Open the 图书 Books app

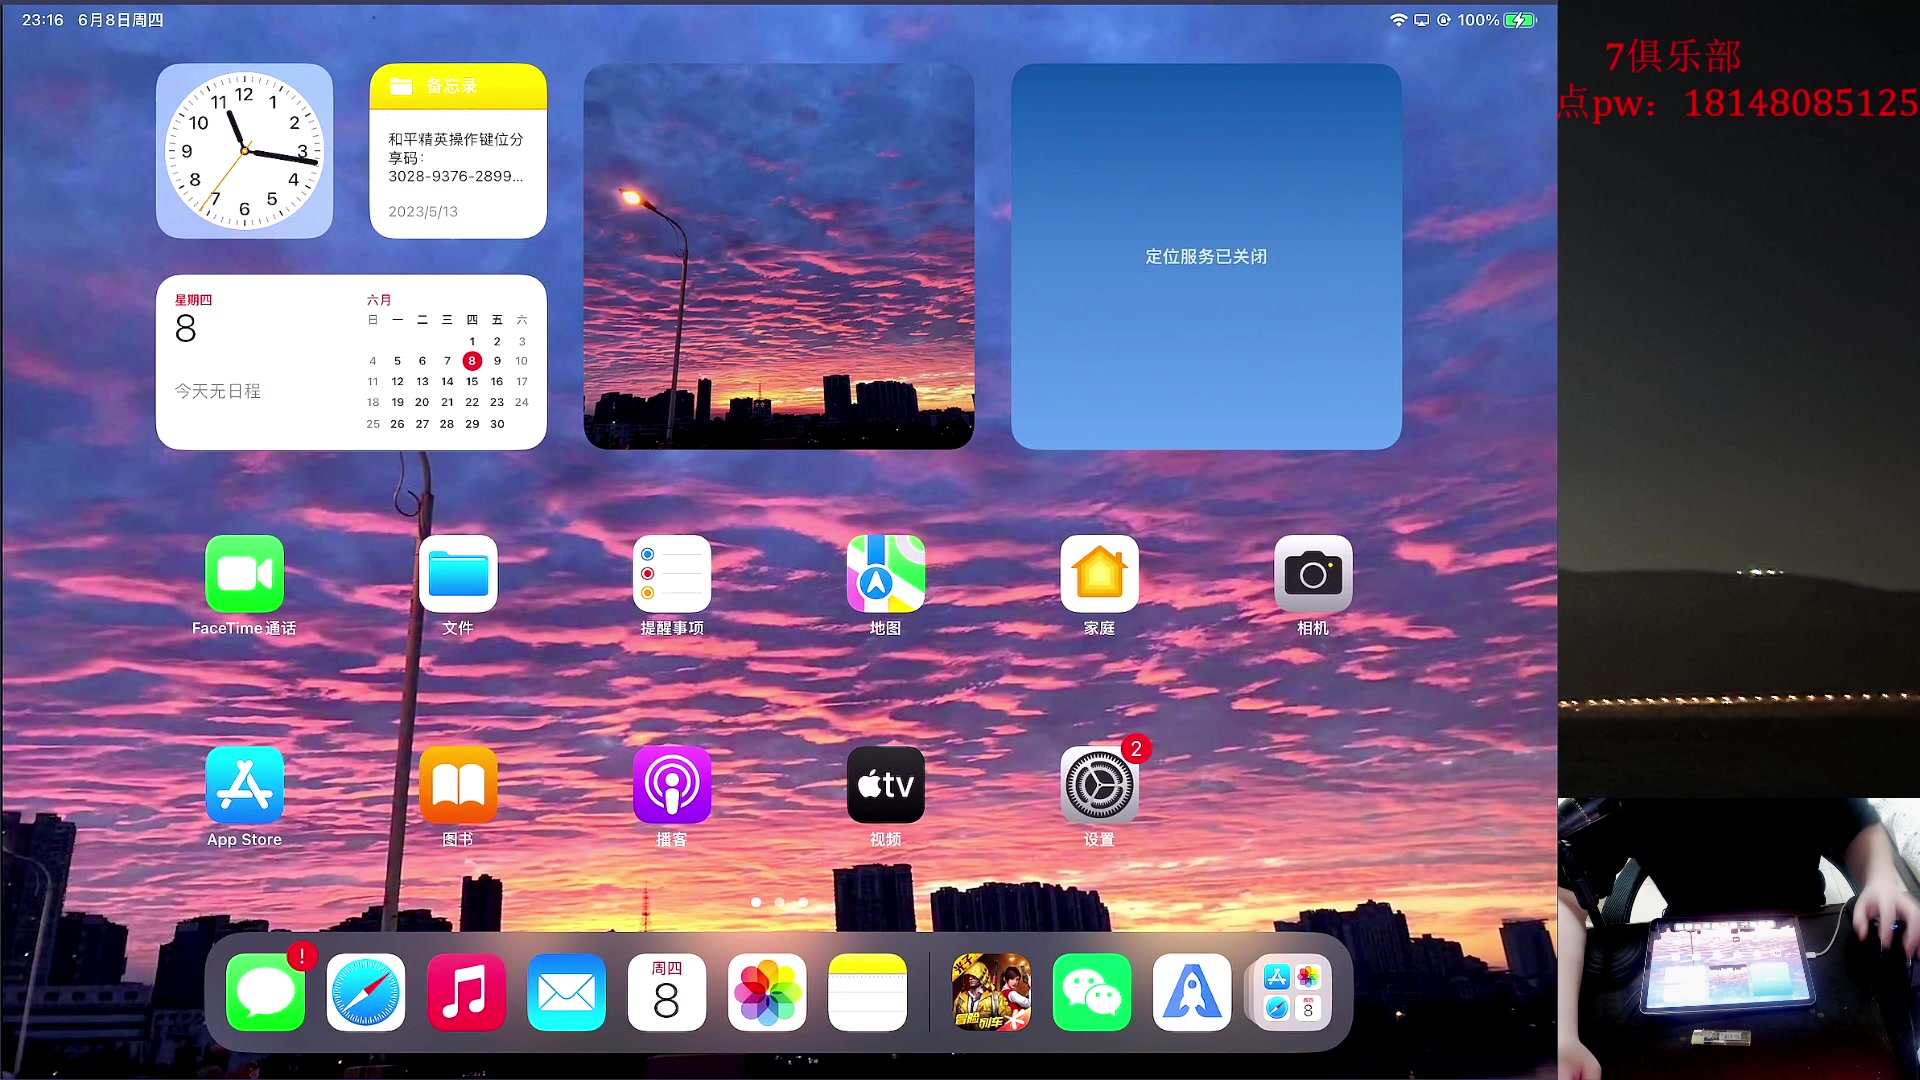[458, 785]
